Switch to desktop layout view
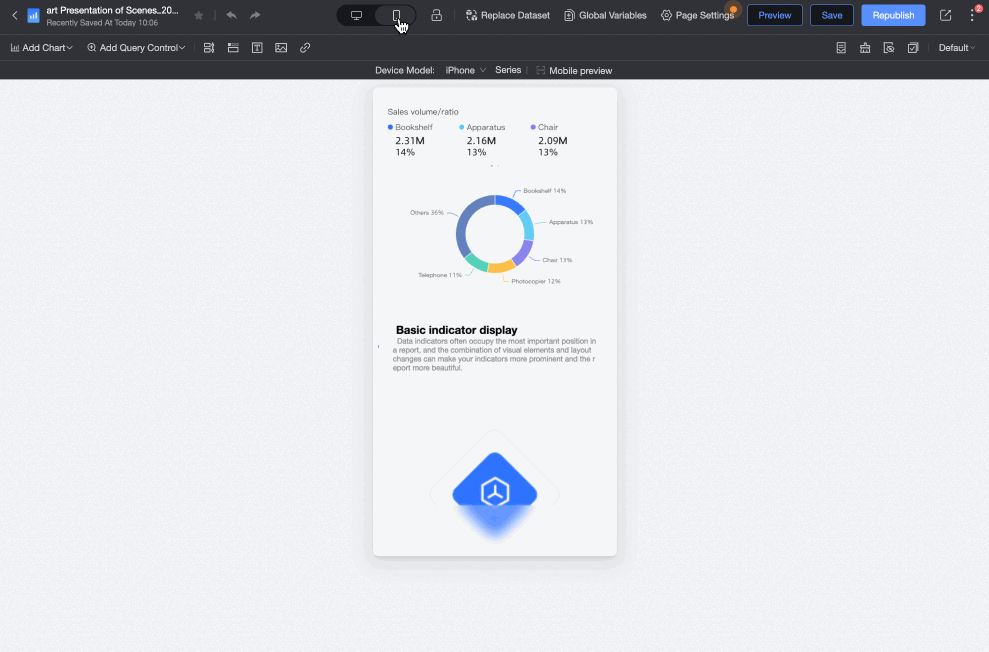Viewport: 989px width, 652px height. (356, 15)
